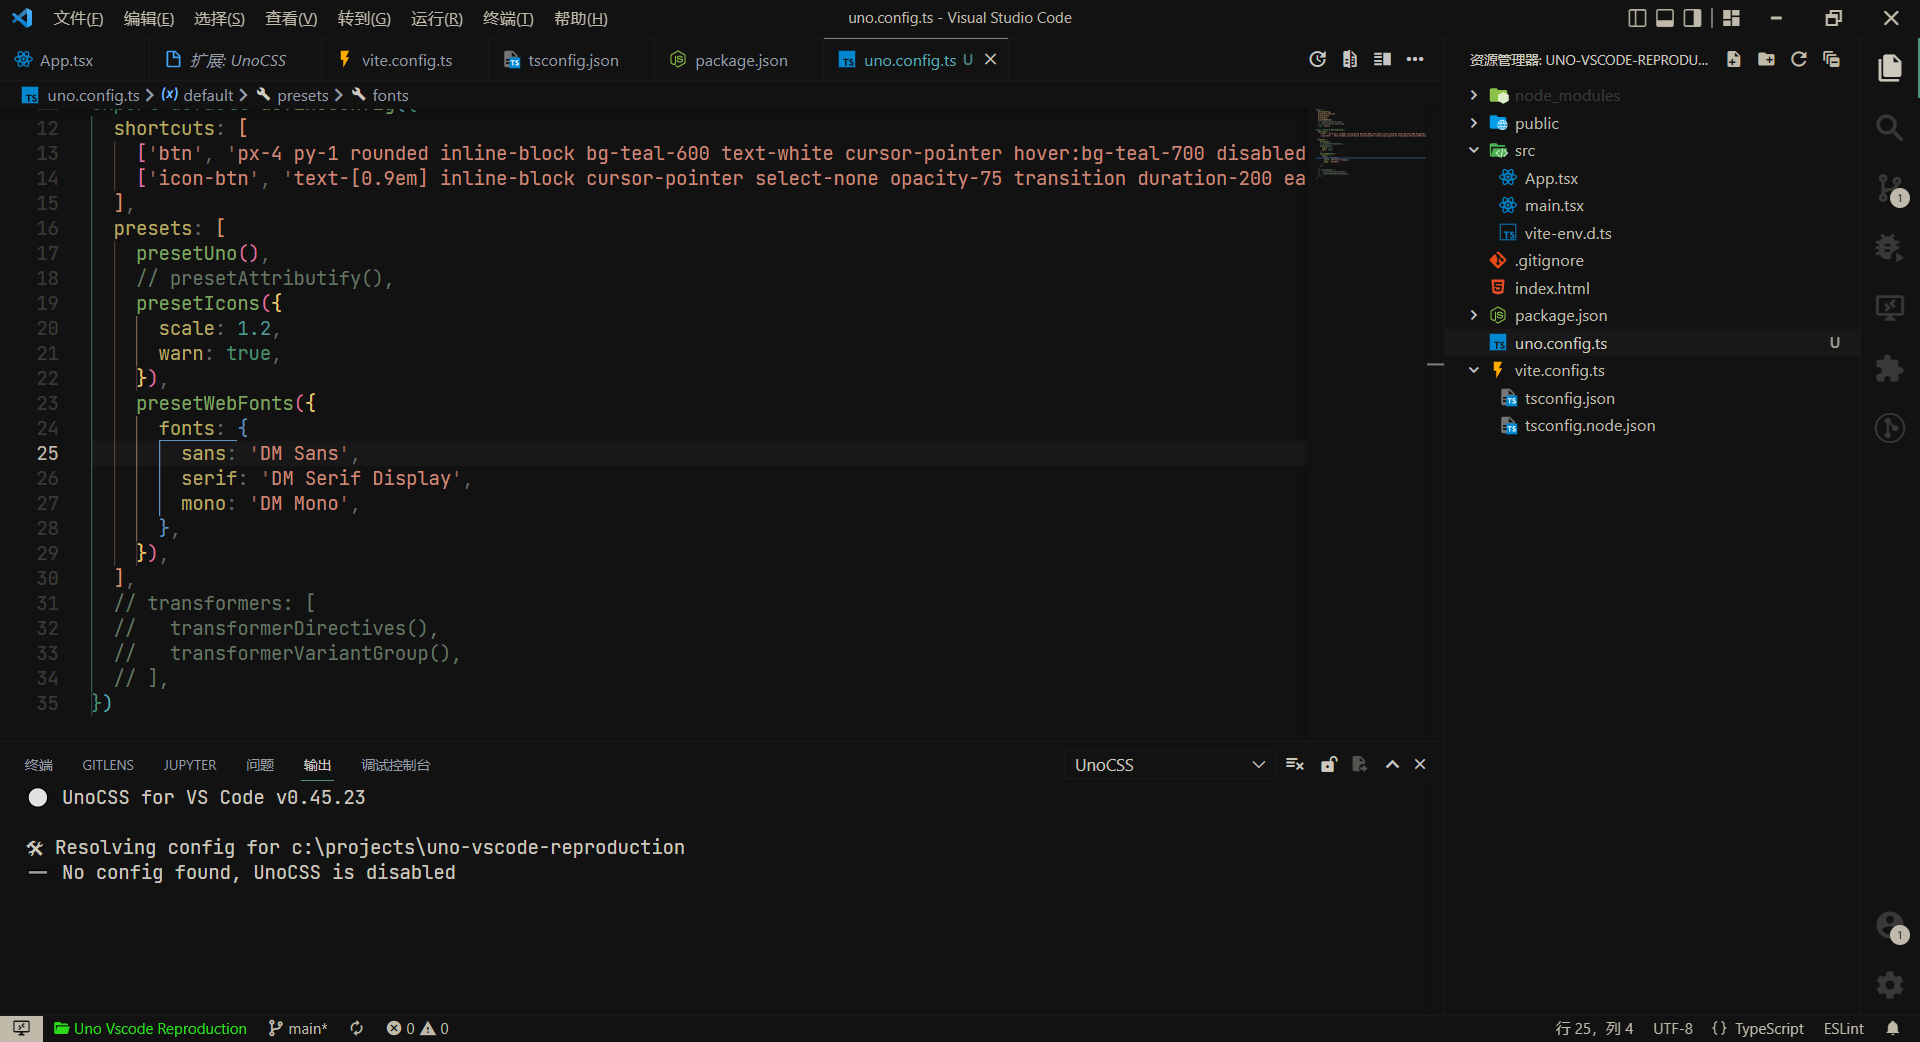Switch to the GITLENS panel tab
The height and width of the screenshot is (1042, 1920).
(x=108, y=765)
